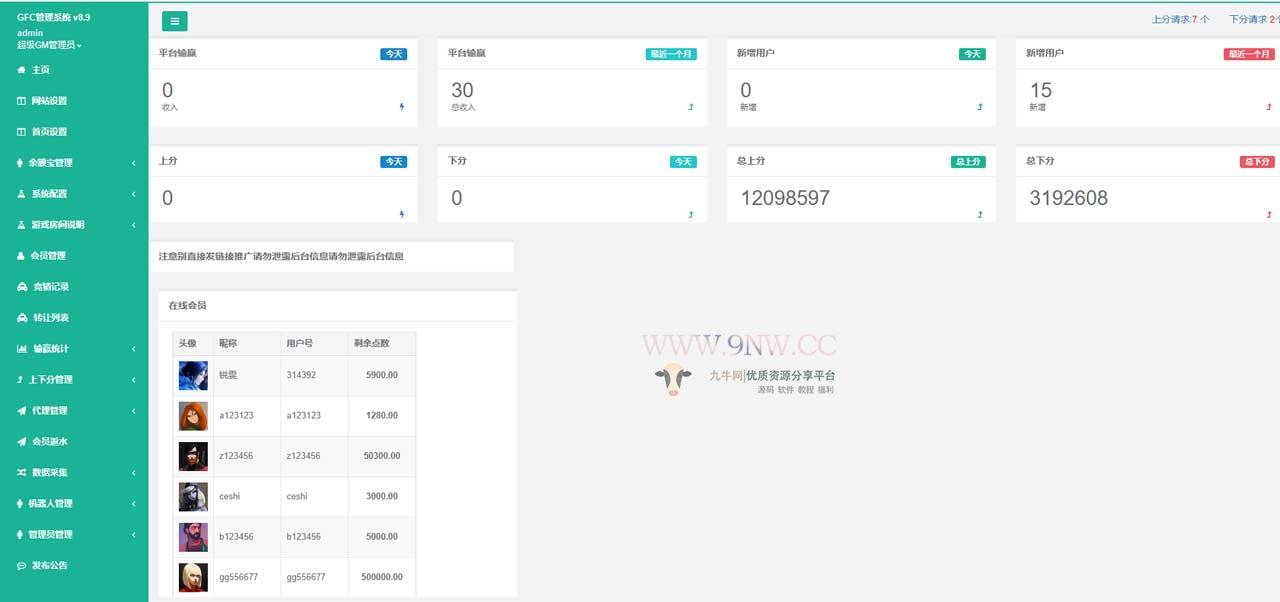Open the 下分请求 notification link
Screen dimensions: 1280x602
(x=1254, y=19)
